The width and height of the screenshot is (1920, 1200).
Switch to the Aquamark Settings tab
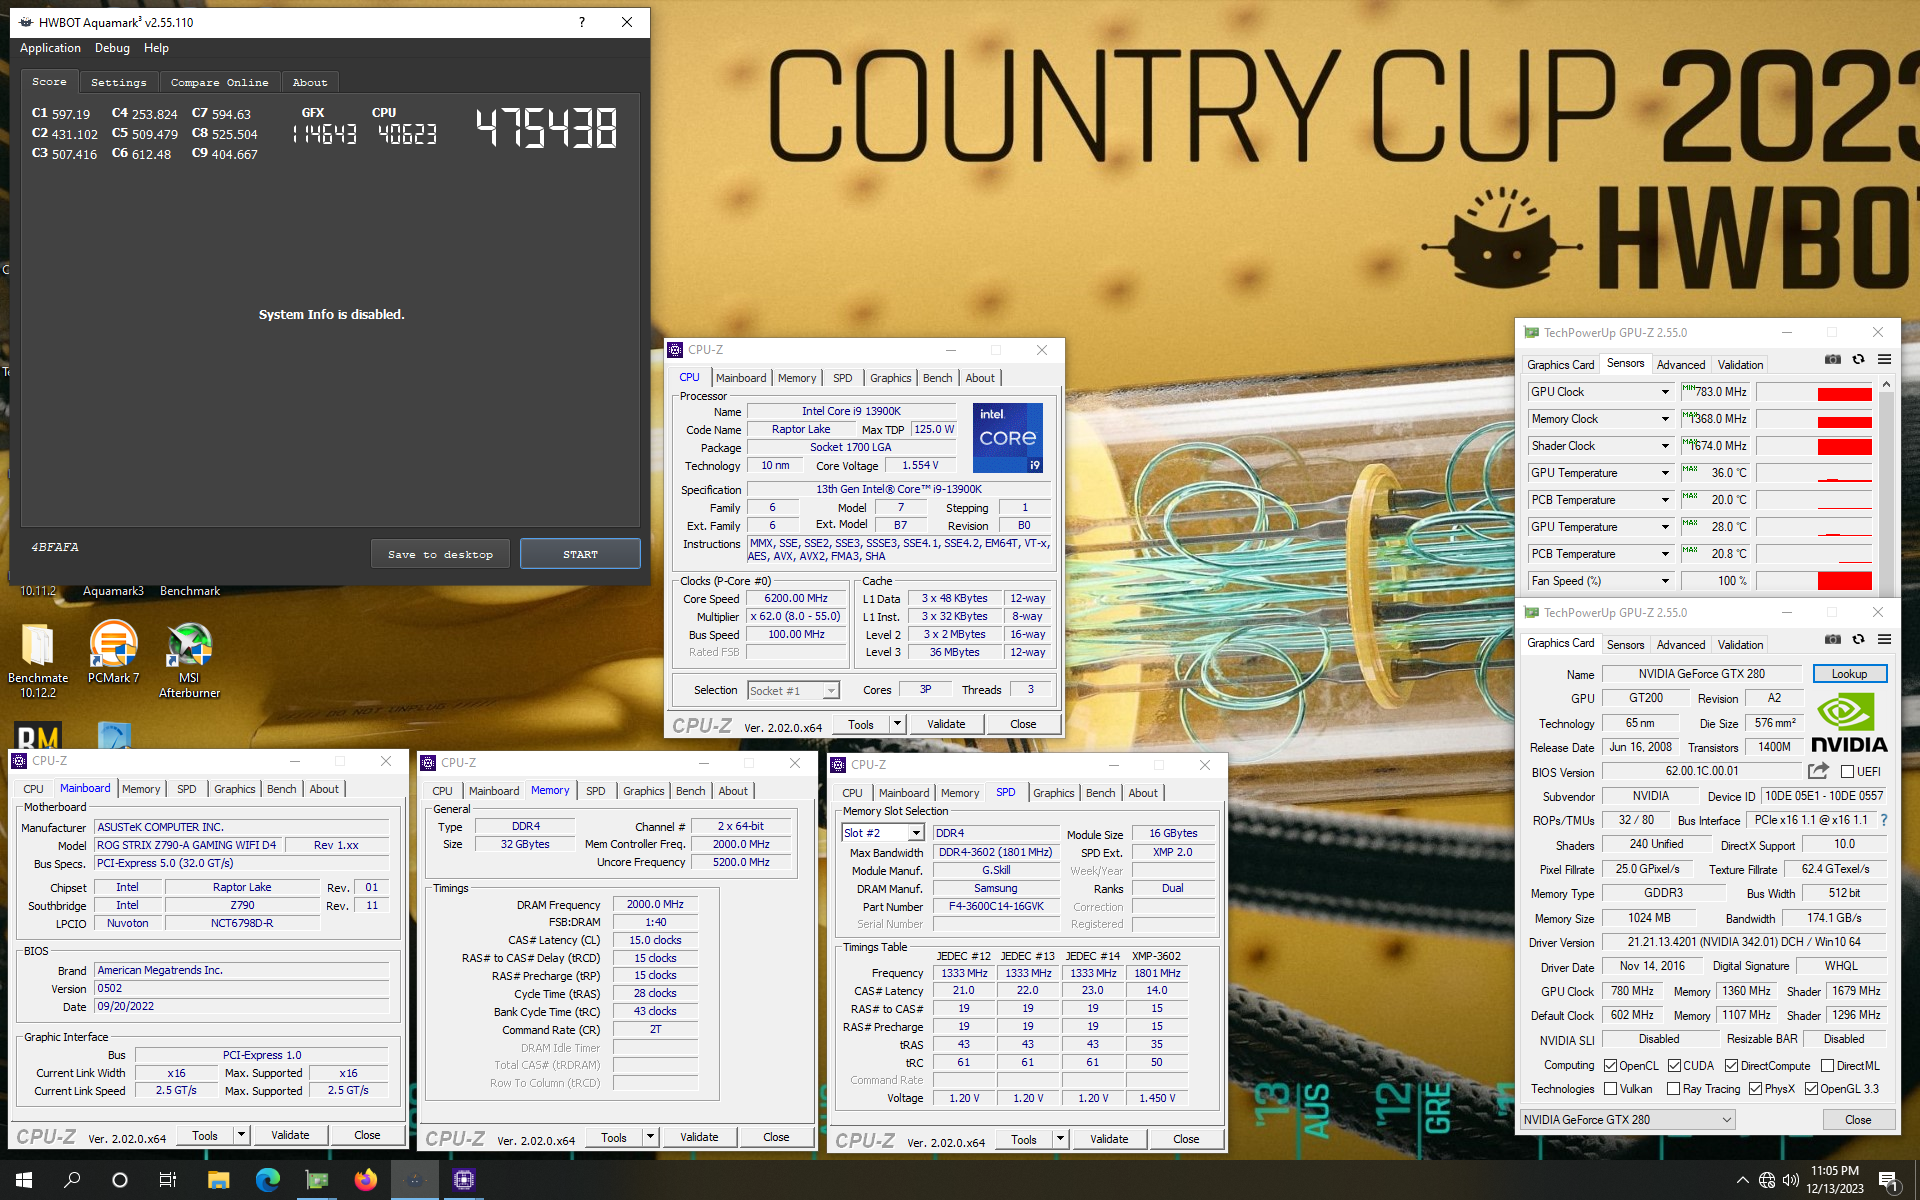coord(118,82)
